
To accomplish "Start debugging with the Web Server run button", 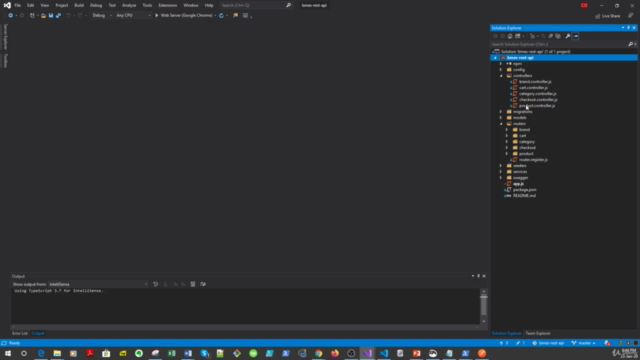I will point(184,16).
